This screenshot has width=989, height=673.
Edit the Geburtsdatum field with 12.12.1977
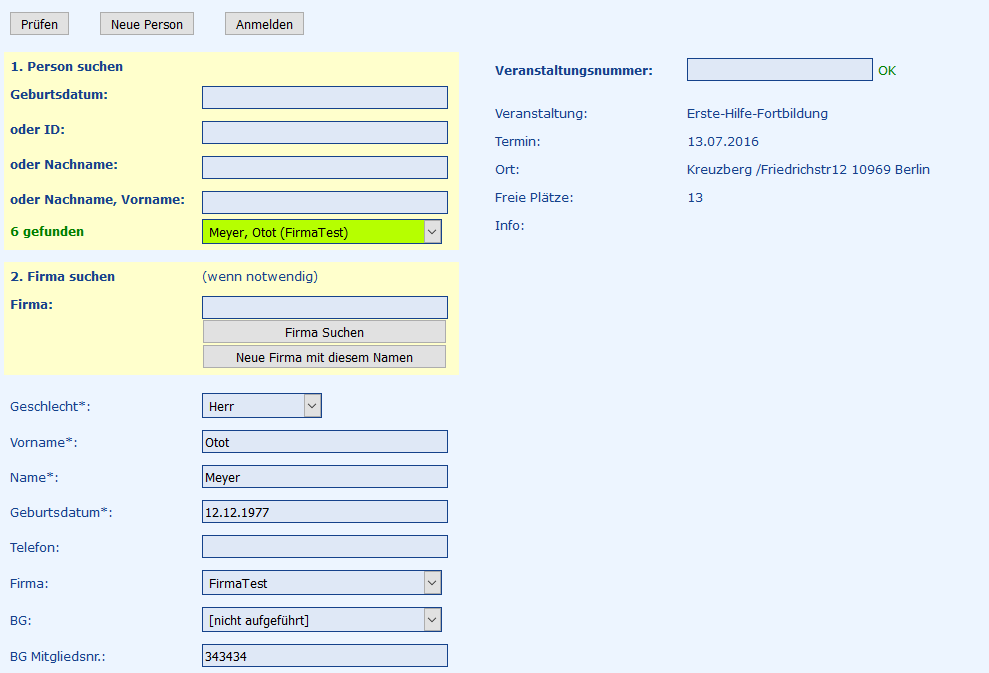324,512
